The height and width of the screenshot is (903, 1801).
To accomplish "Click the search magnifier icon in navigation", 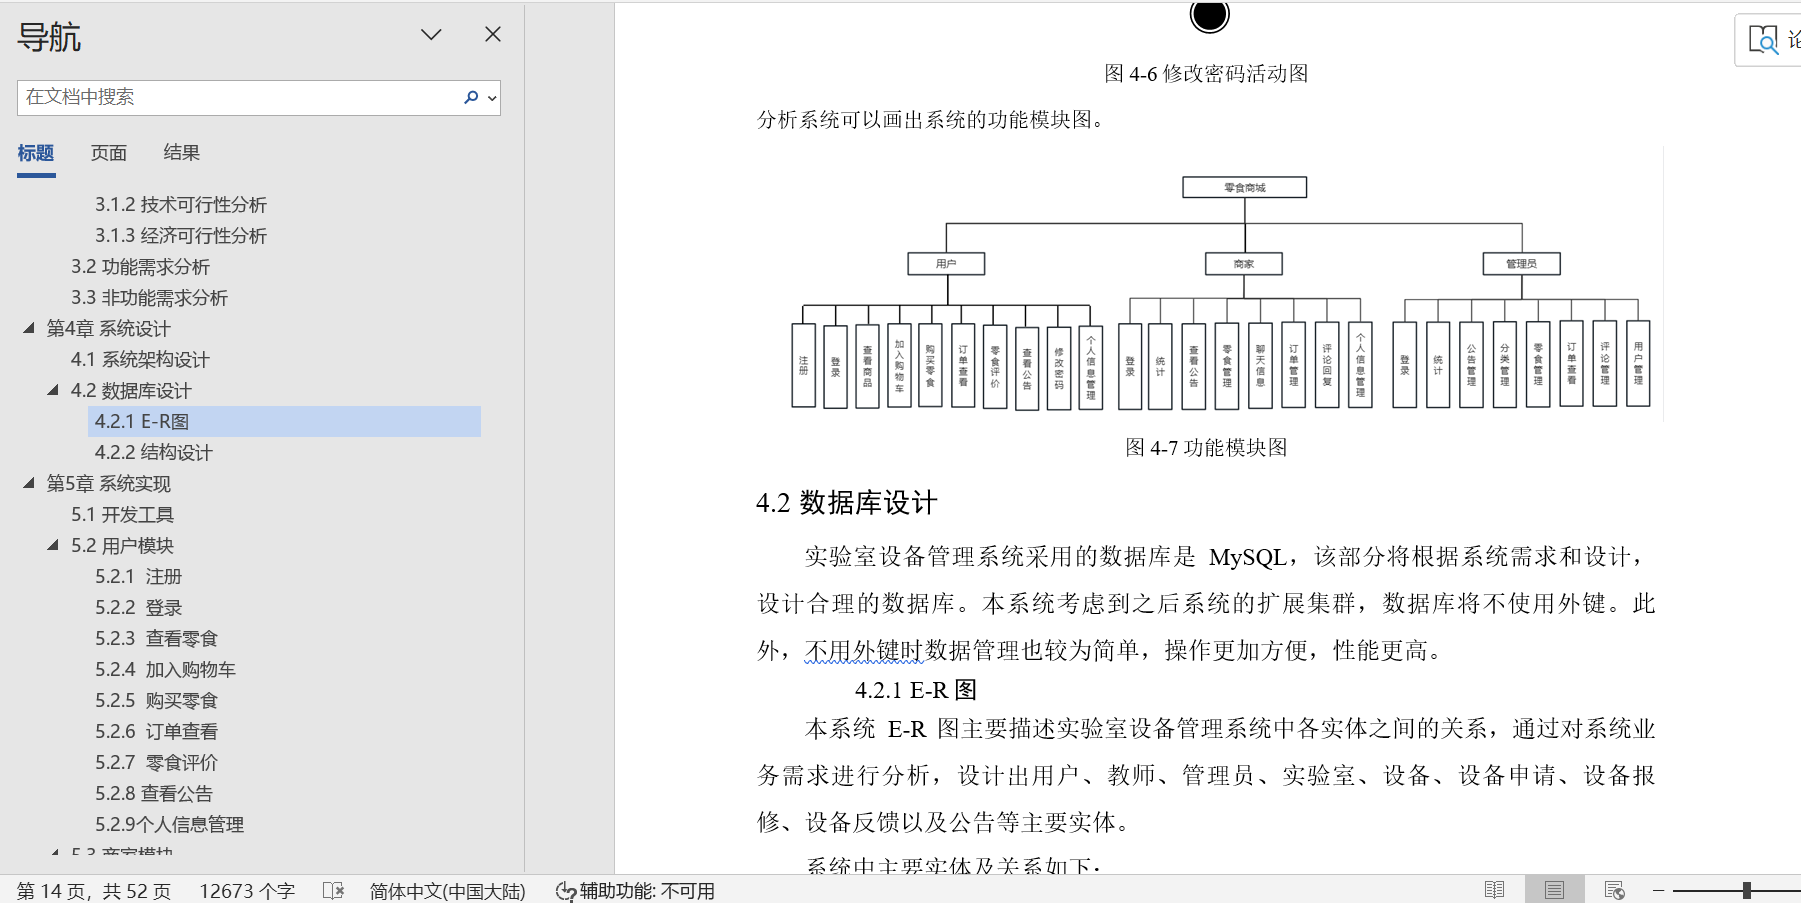I will click(x=471, y=97).
